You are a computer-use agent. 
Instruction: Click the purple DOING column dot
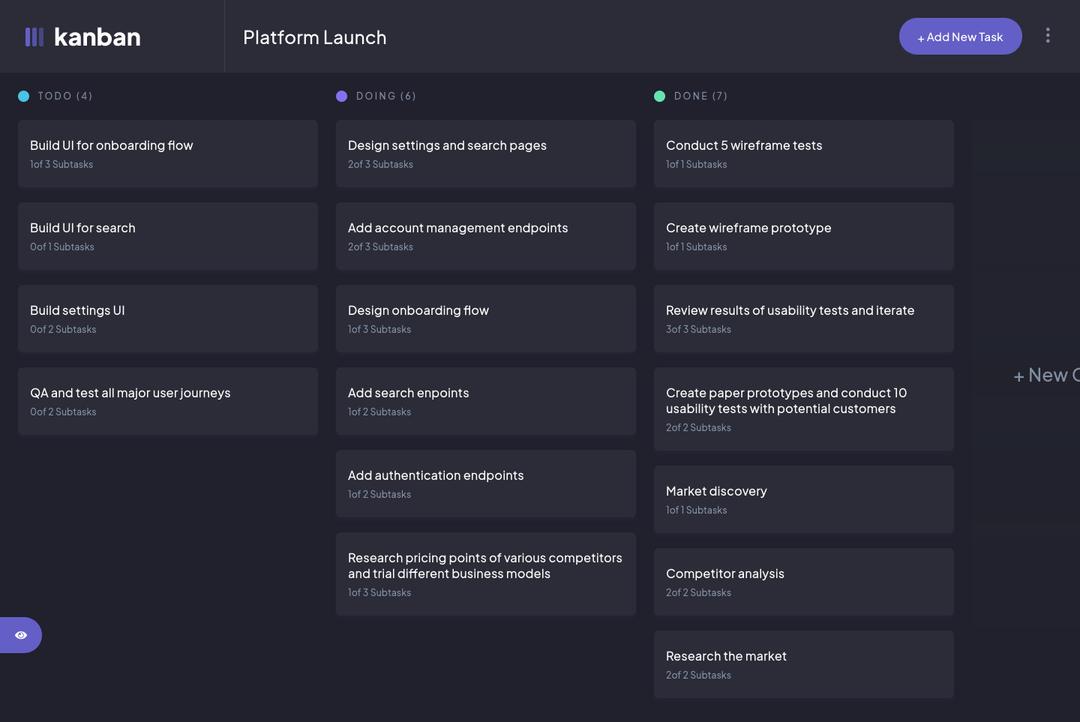click(342, 96)
